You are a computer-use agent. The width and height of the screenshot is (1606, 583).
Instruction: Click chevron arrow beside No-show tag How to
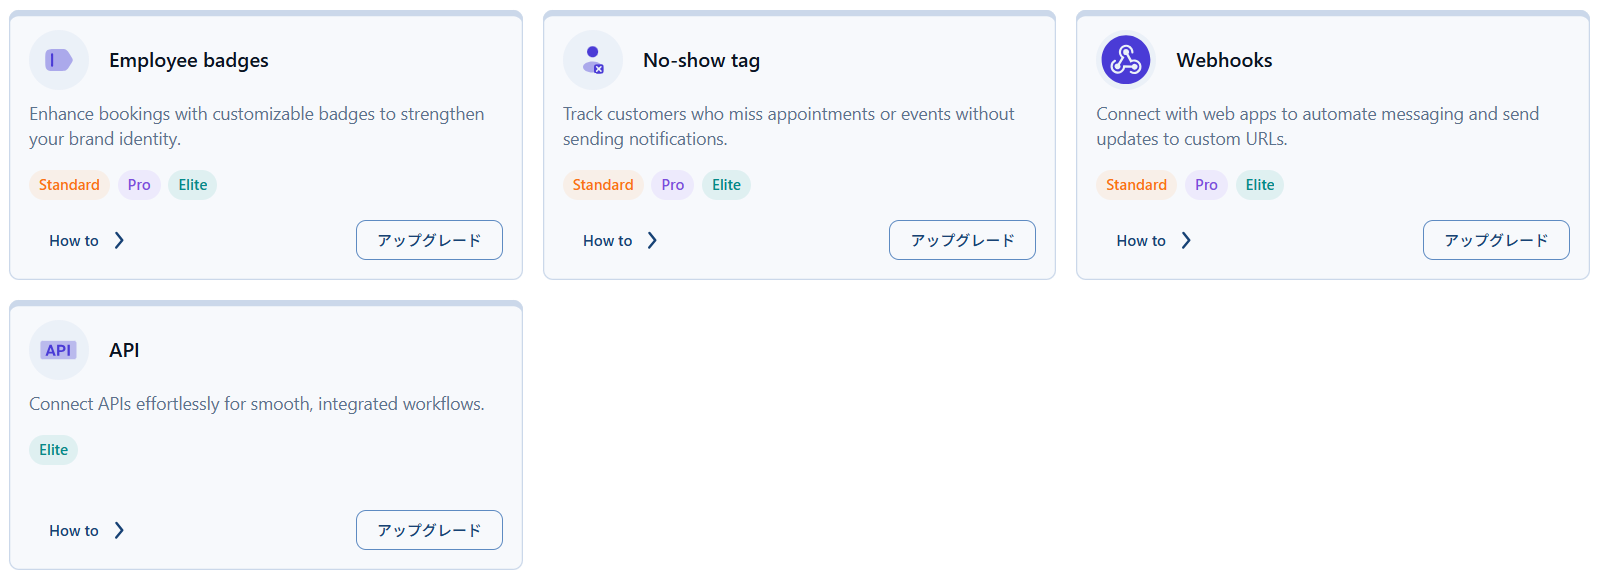pyautogui.click(x=652, y=240)
